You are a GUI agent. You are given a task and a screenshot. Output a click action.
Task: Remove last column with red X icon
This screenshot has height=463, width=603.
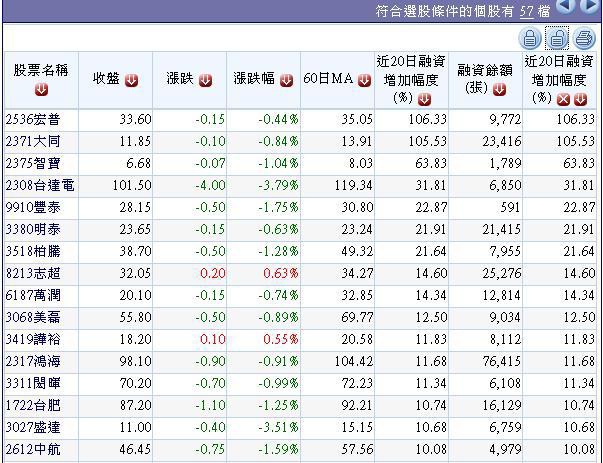point(563,100)
